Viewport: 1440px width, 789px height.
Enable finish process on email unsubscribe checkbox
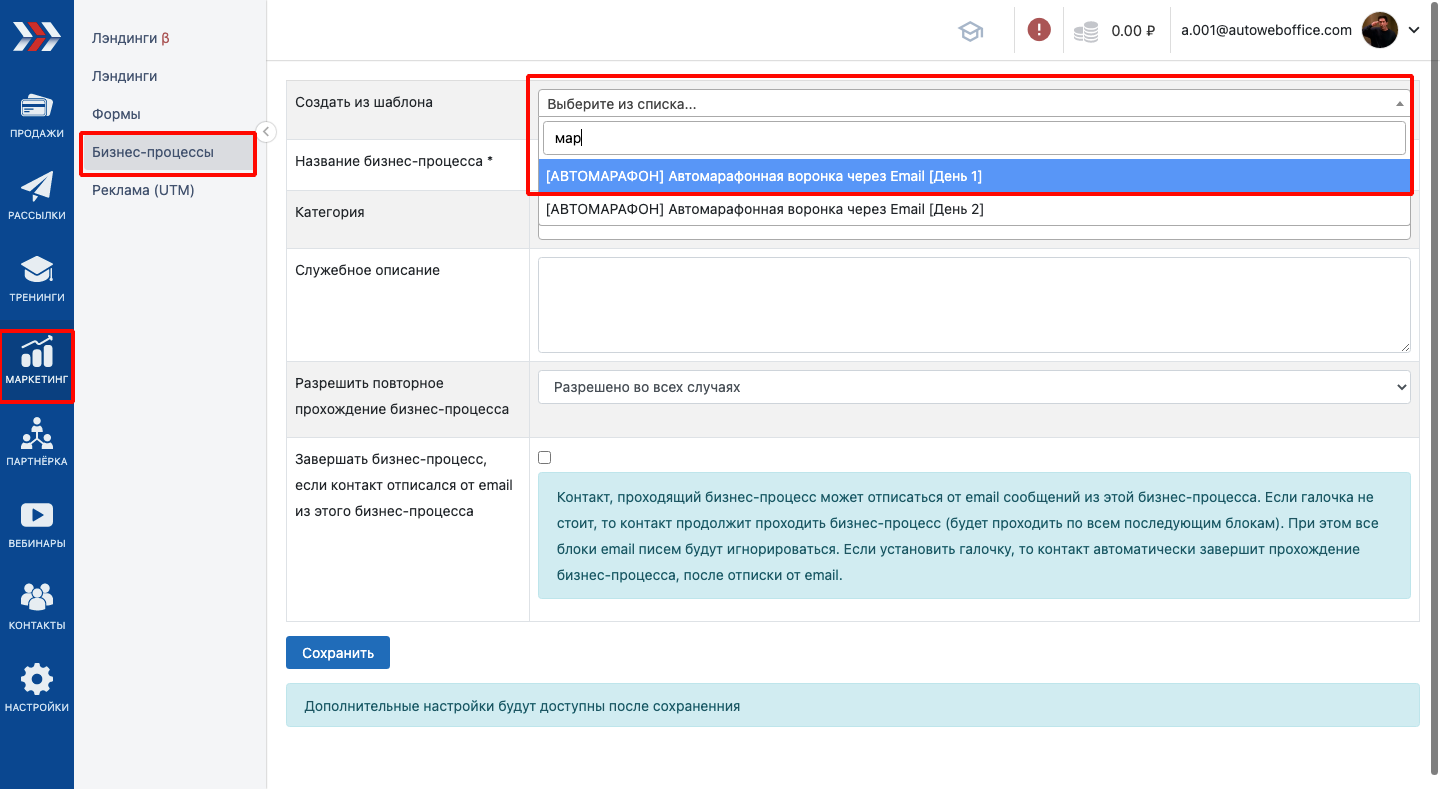click(545, 458)
